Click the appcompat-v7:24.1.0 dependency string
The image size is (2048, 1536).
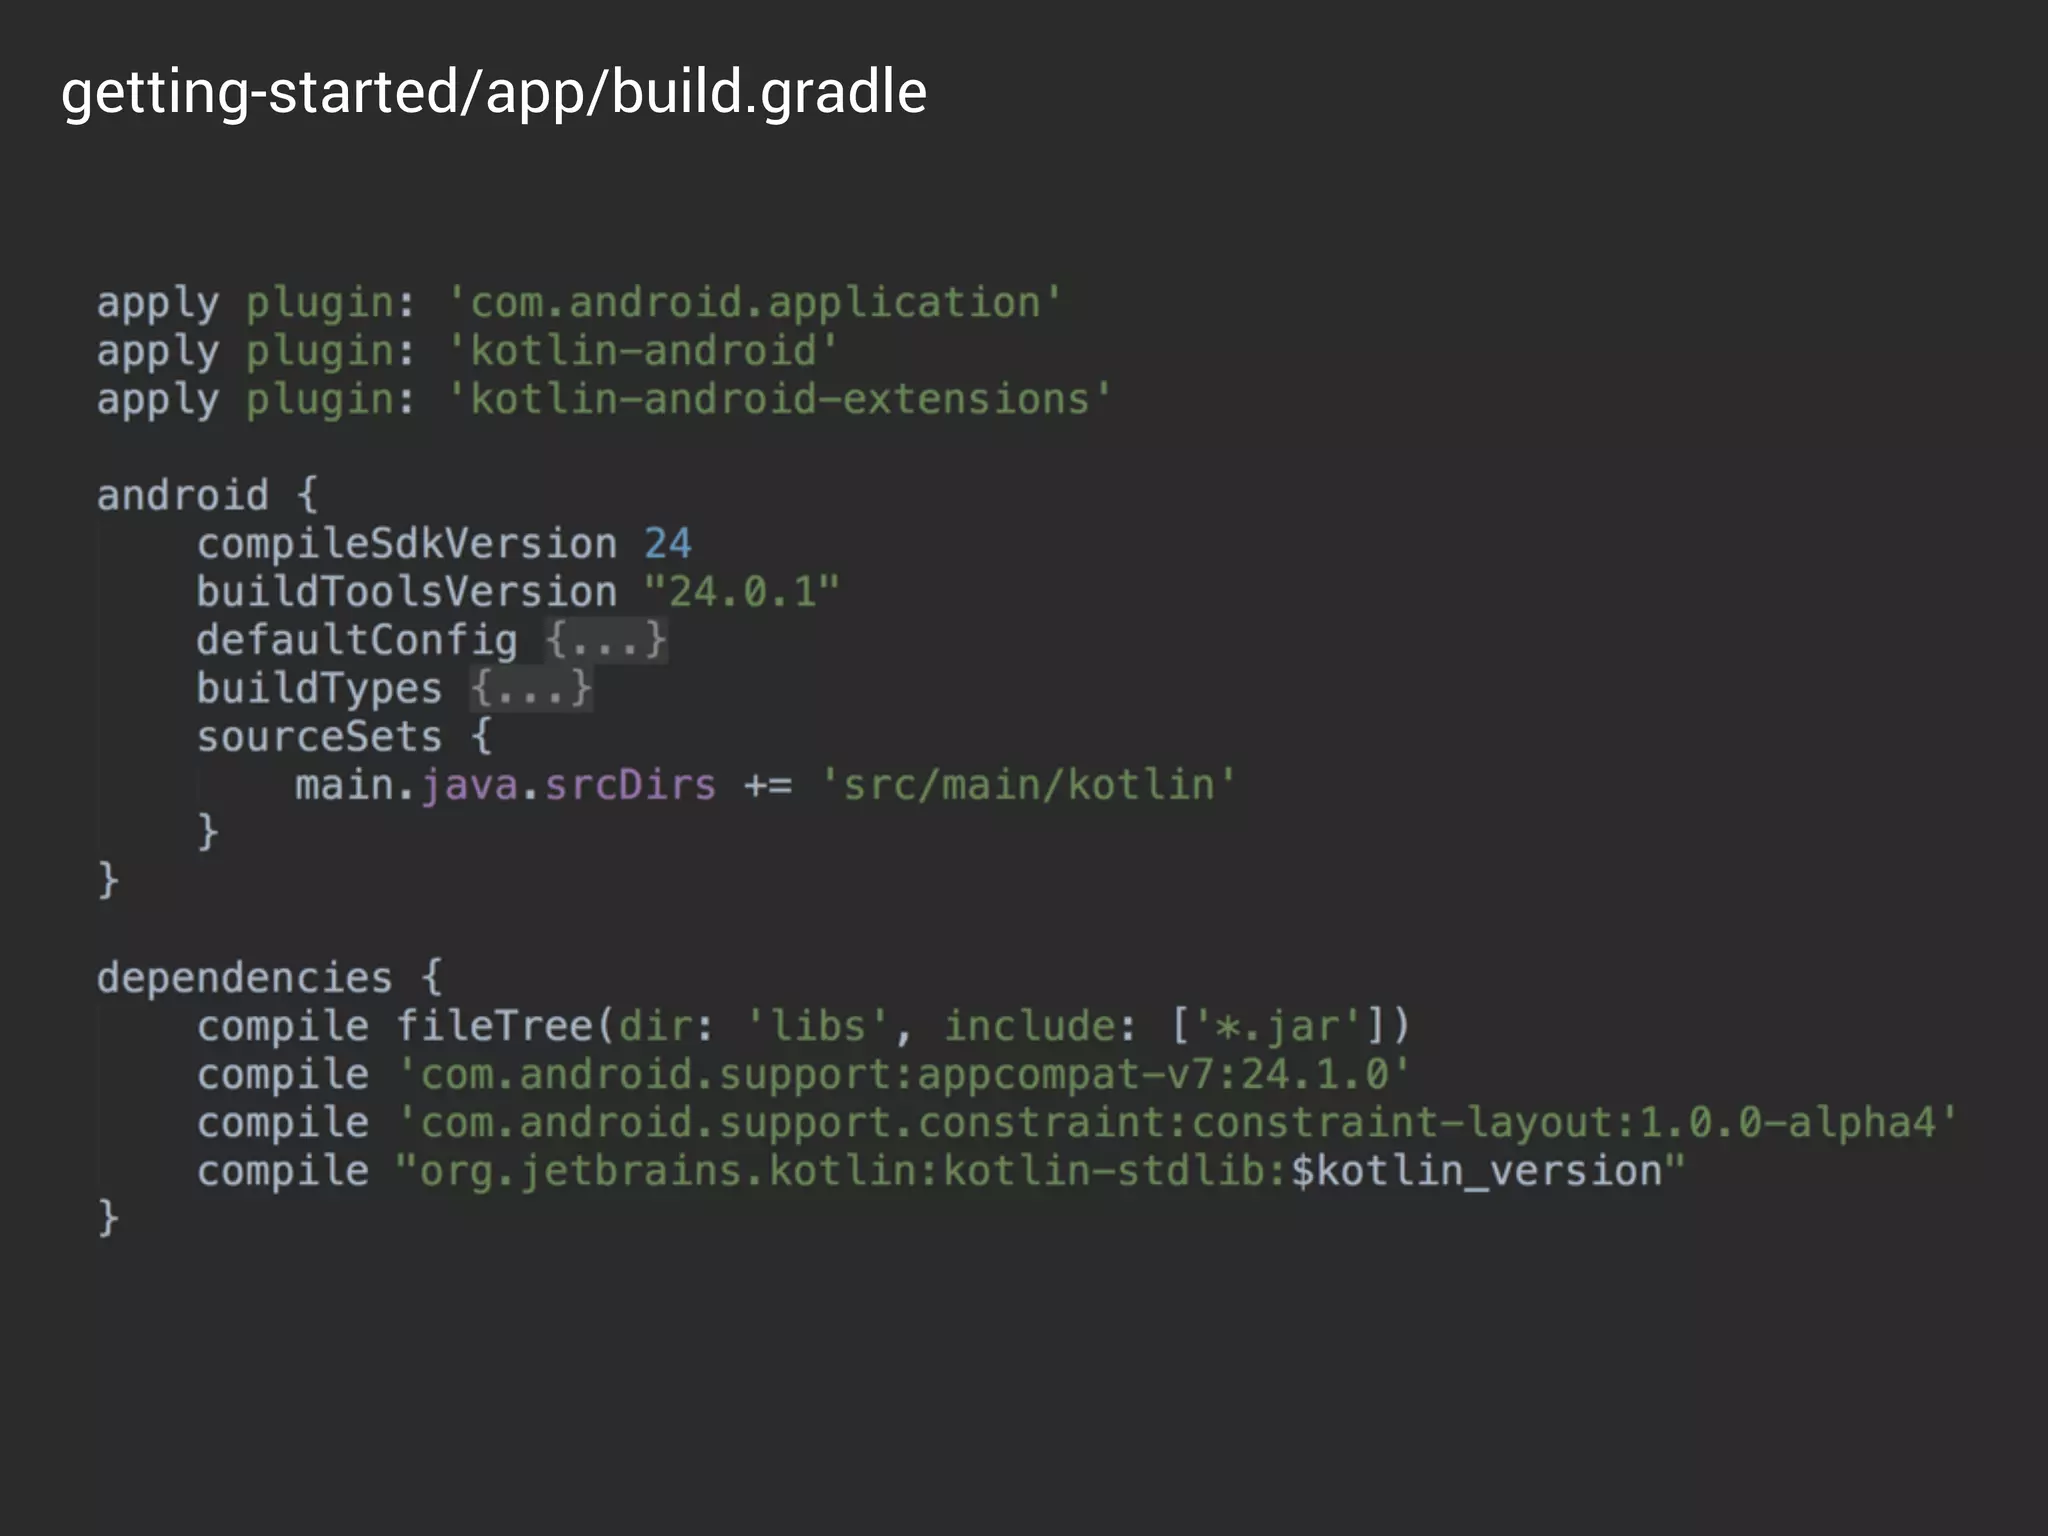[x=904, y=1074]
